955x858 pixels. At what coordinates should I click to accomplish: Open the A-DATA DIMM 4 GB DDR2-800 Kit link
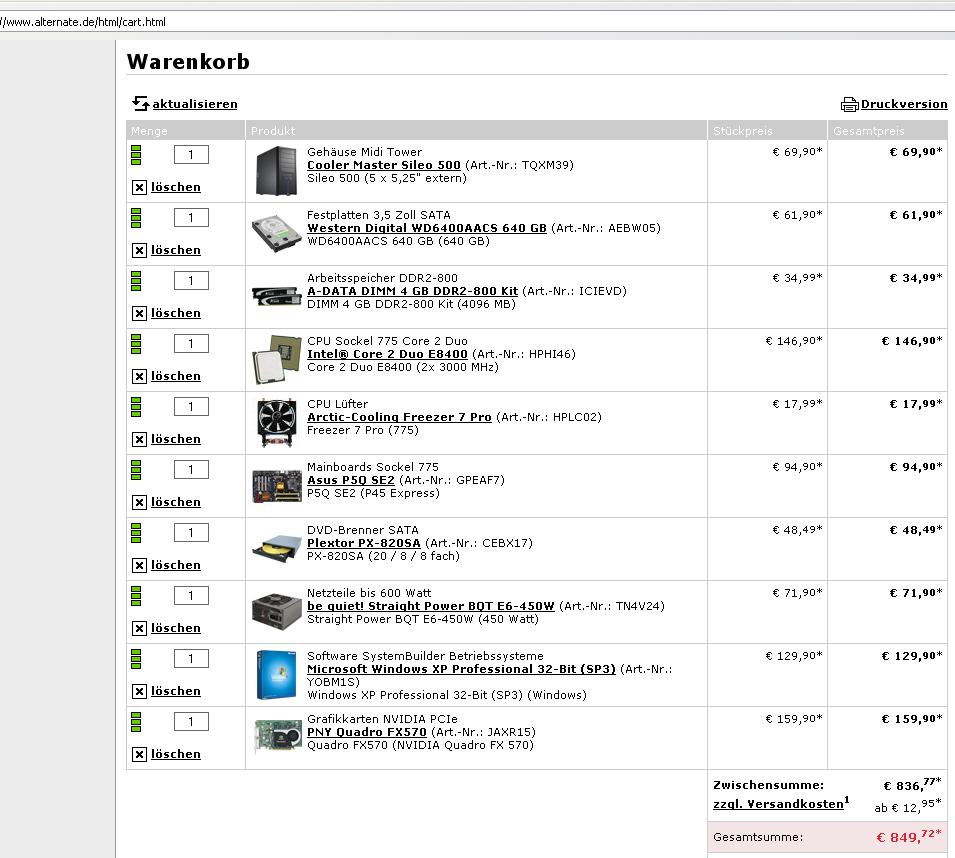pos(412,291)
